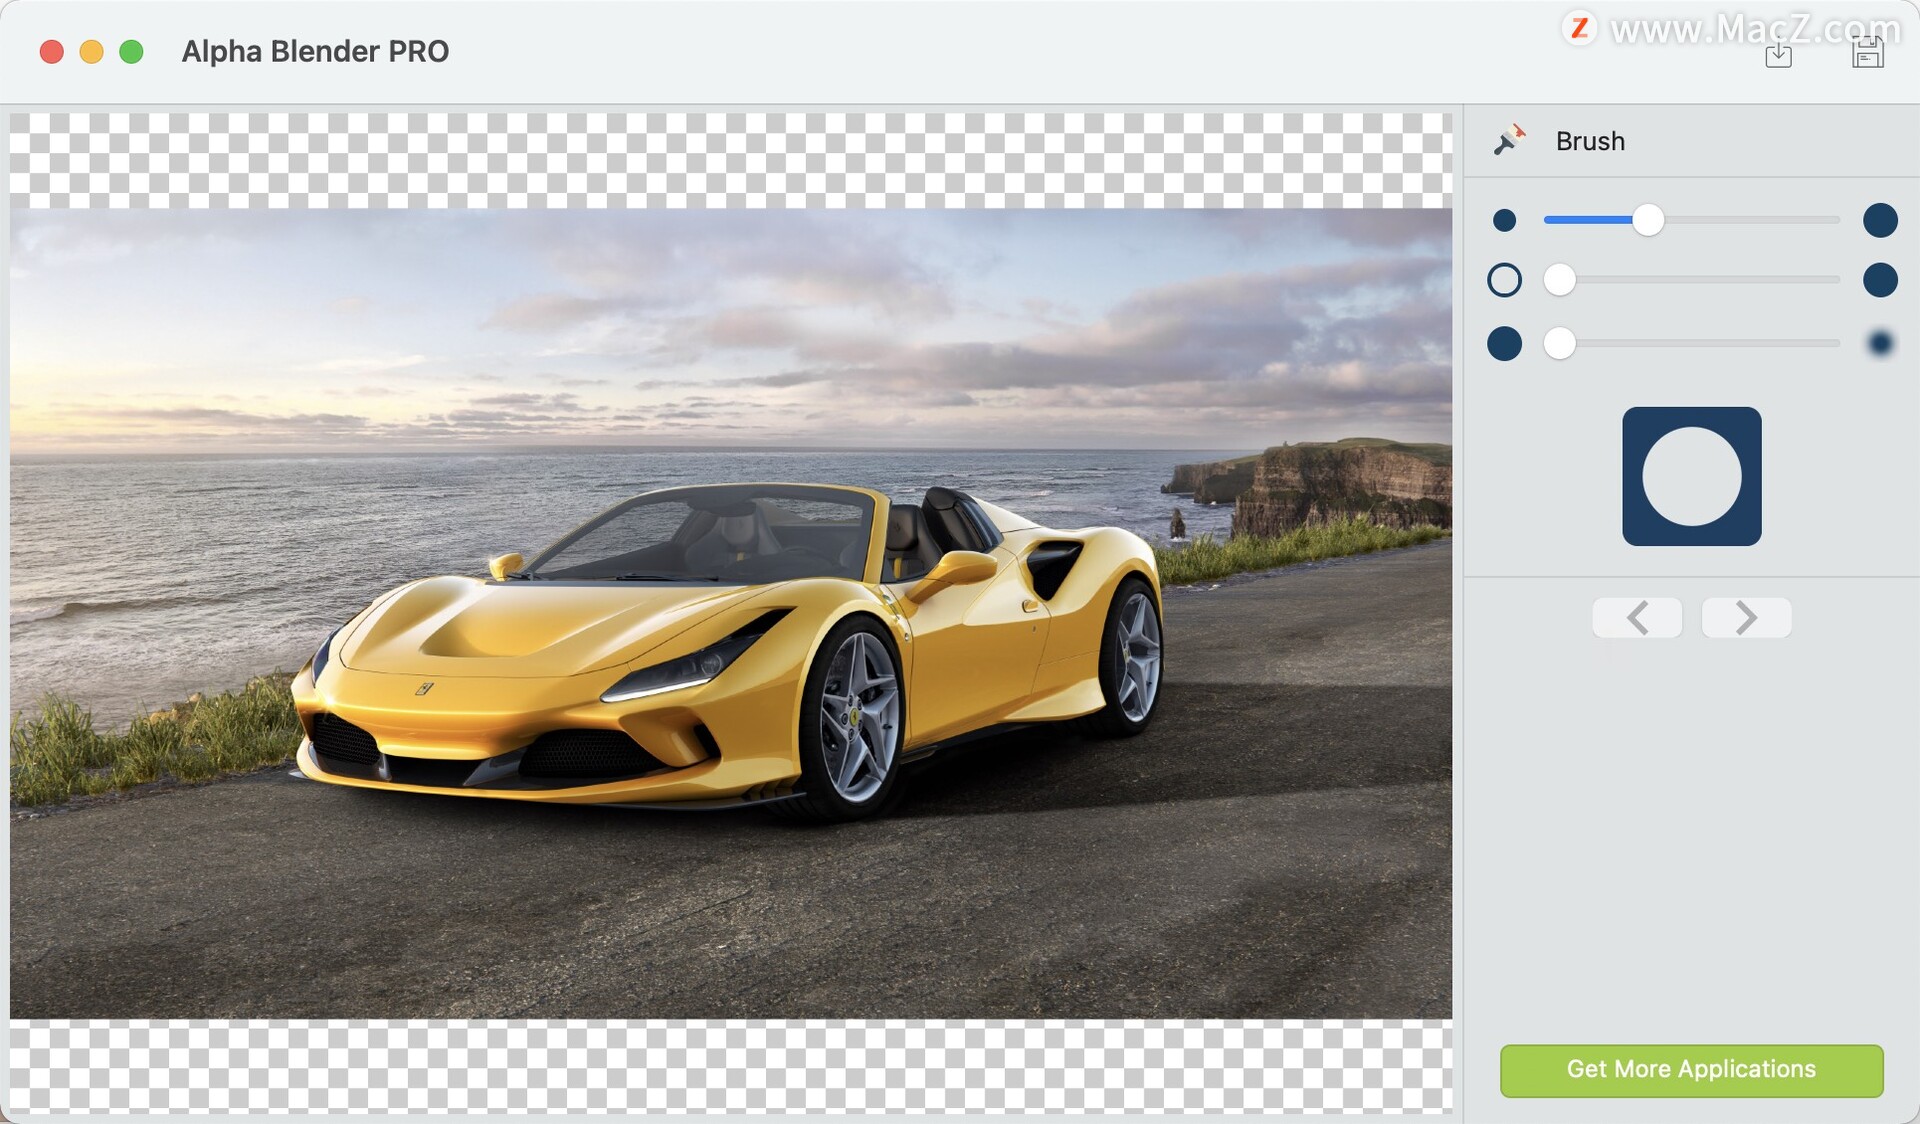
Task: Click the Brush panel header label
Action: coord(1590,141)
